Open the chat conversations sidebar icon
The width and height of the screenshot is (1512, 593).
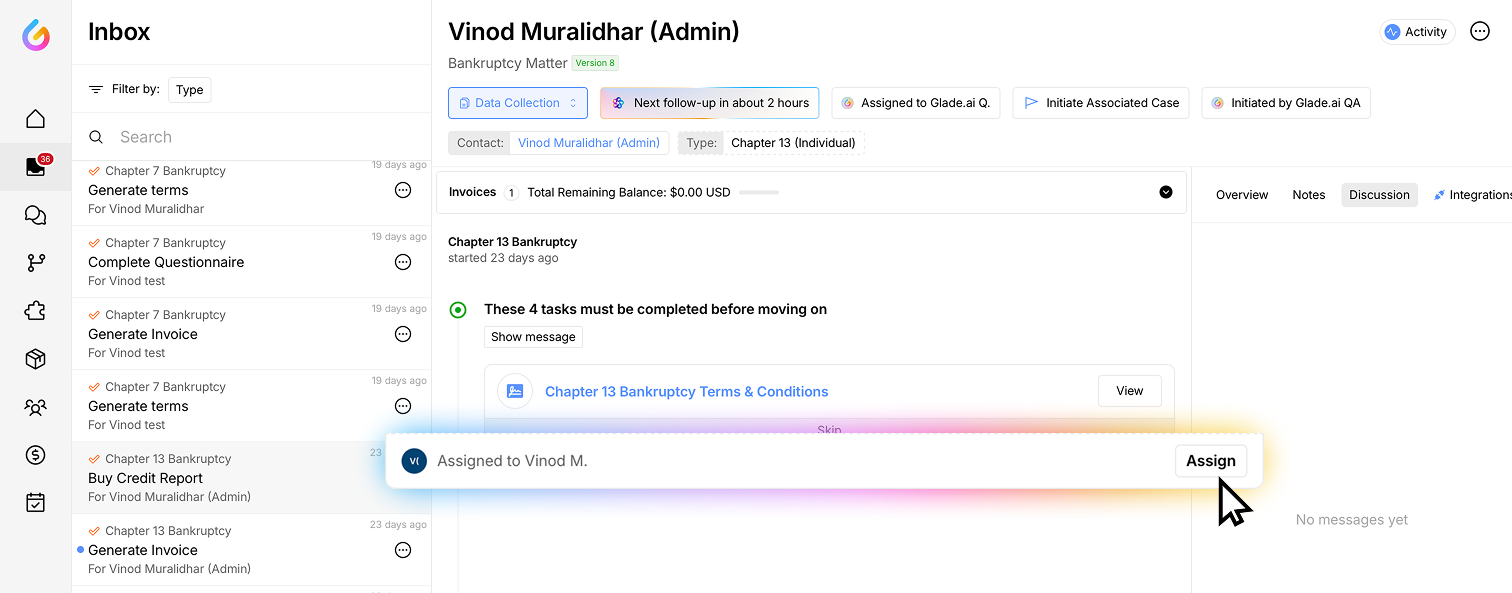click(36, 215)
